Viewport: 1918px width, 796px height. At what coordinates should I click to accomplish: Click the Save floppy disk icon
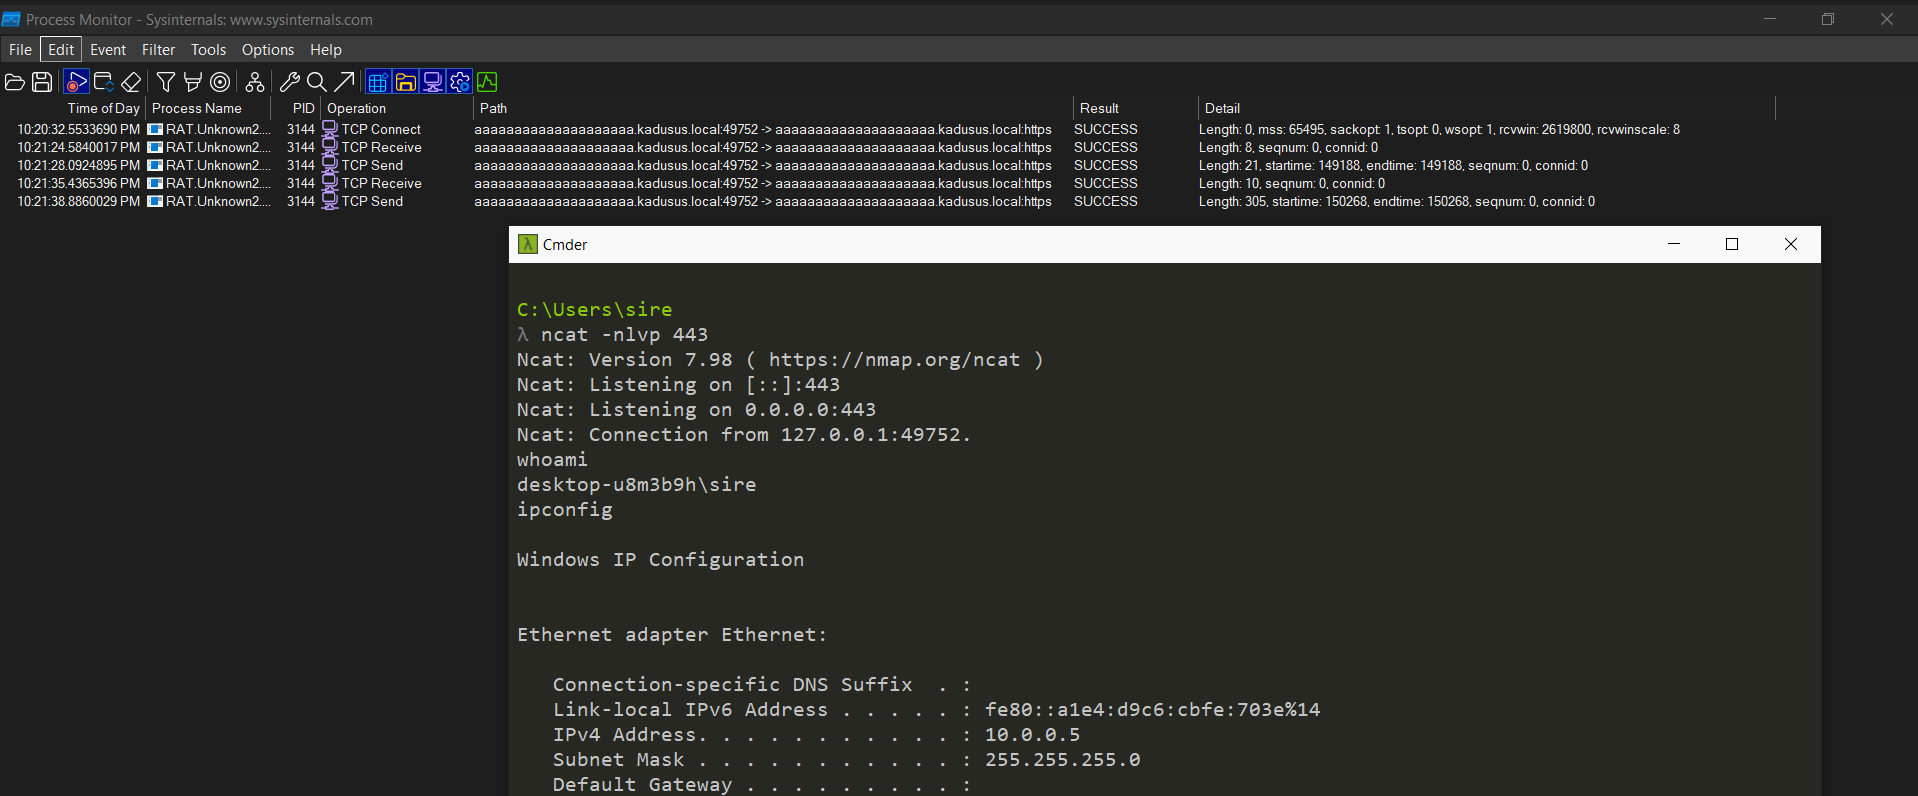[42, 82]
